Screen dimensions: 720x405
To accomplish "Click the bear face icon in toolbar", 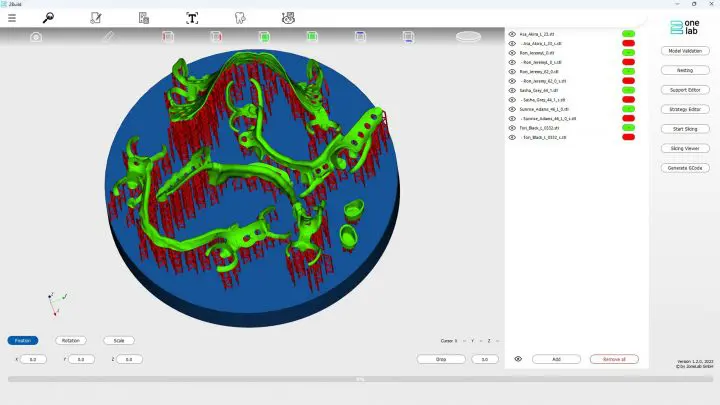I will coord(288,18).
